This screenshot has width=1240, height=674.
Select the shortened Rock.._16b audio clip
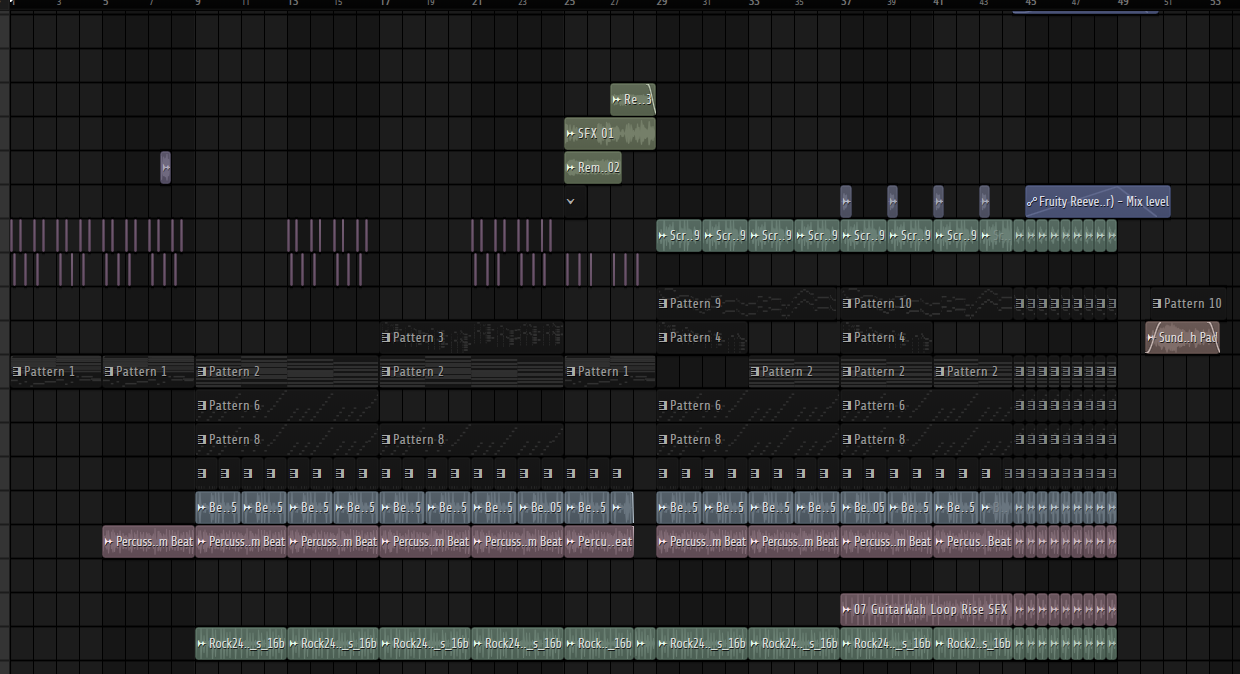pyautogui.click(x=599, y=643)
